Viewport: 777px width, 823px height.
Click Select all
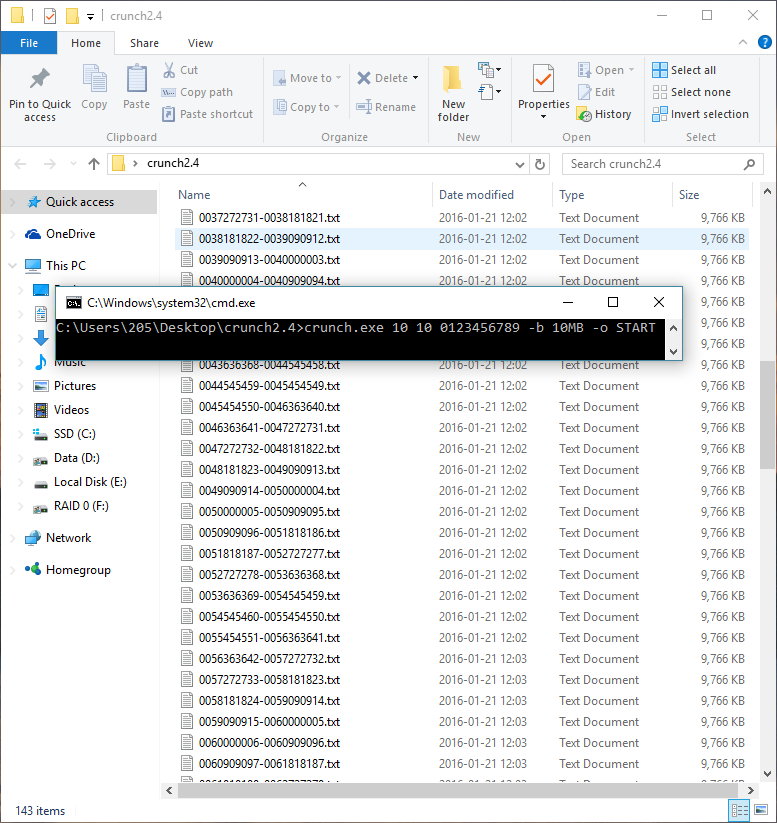(684, 70)
